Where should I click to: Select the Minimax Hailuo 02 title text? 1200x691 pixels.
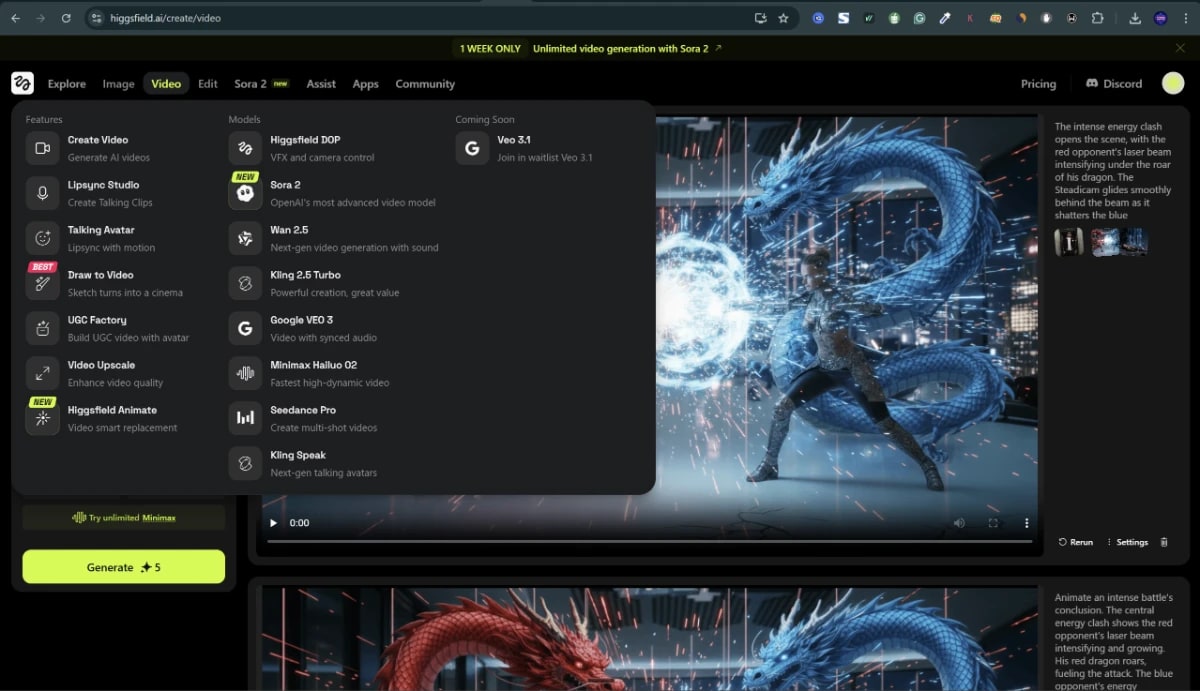[x=313, y=365]
